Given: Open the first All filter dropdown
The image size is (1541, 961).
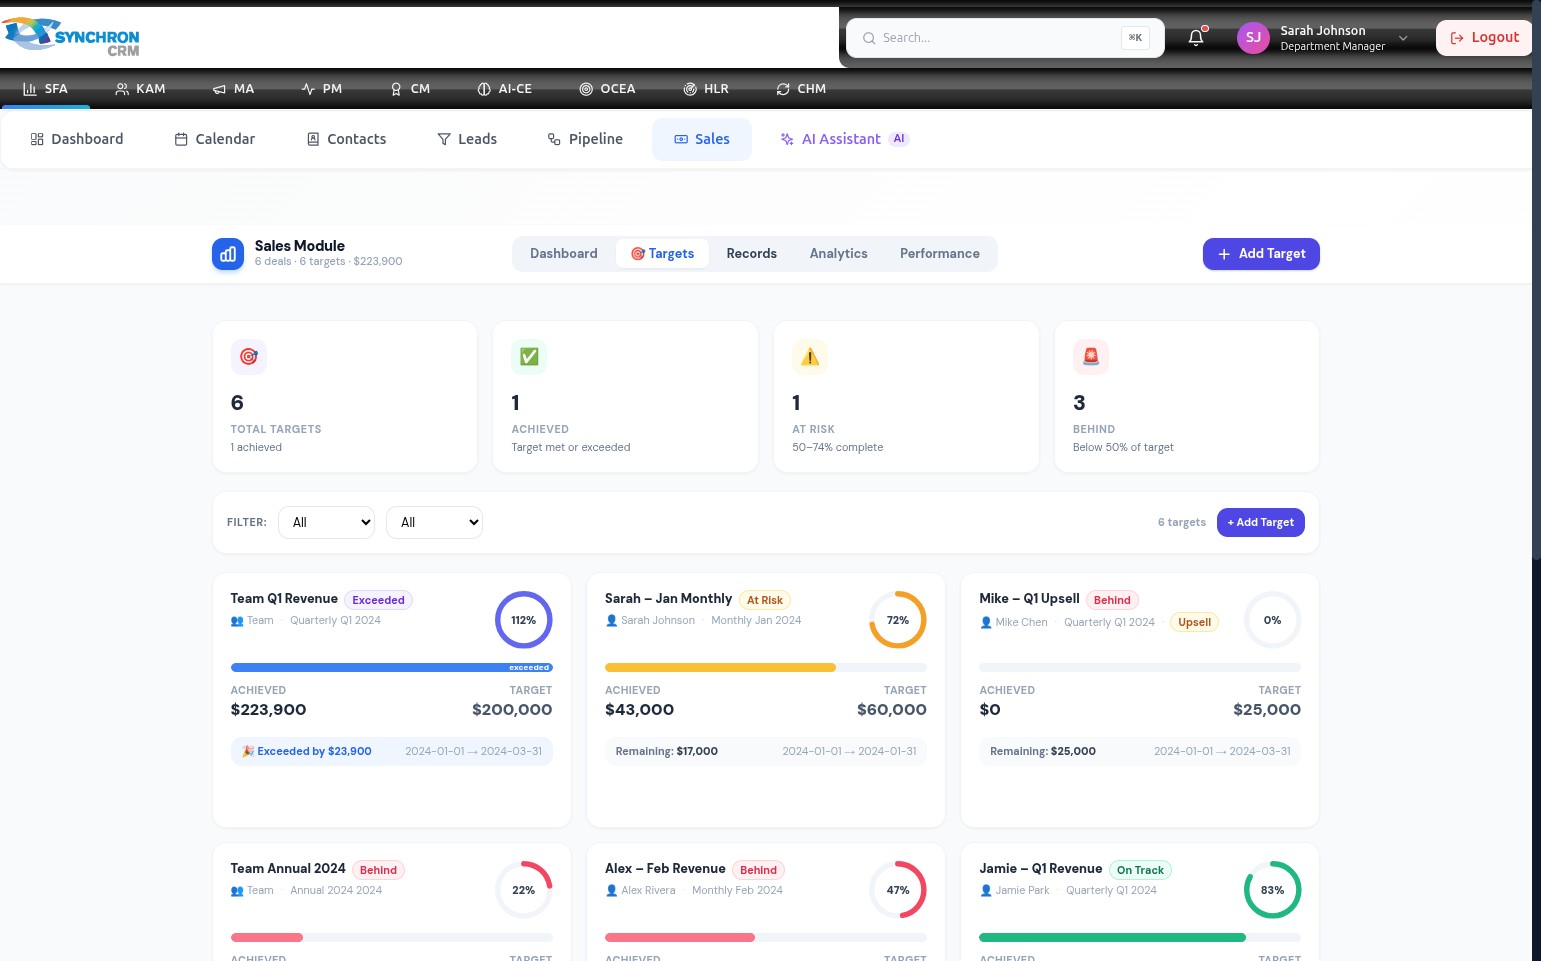Looking at the screenshot, I should (326, 522).
